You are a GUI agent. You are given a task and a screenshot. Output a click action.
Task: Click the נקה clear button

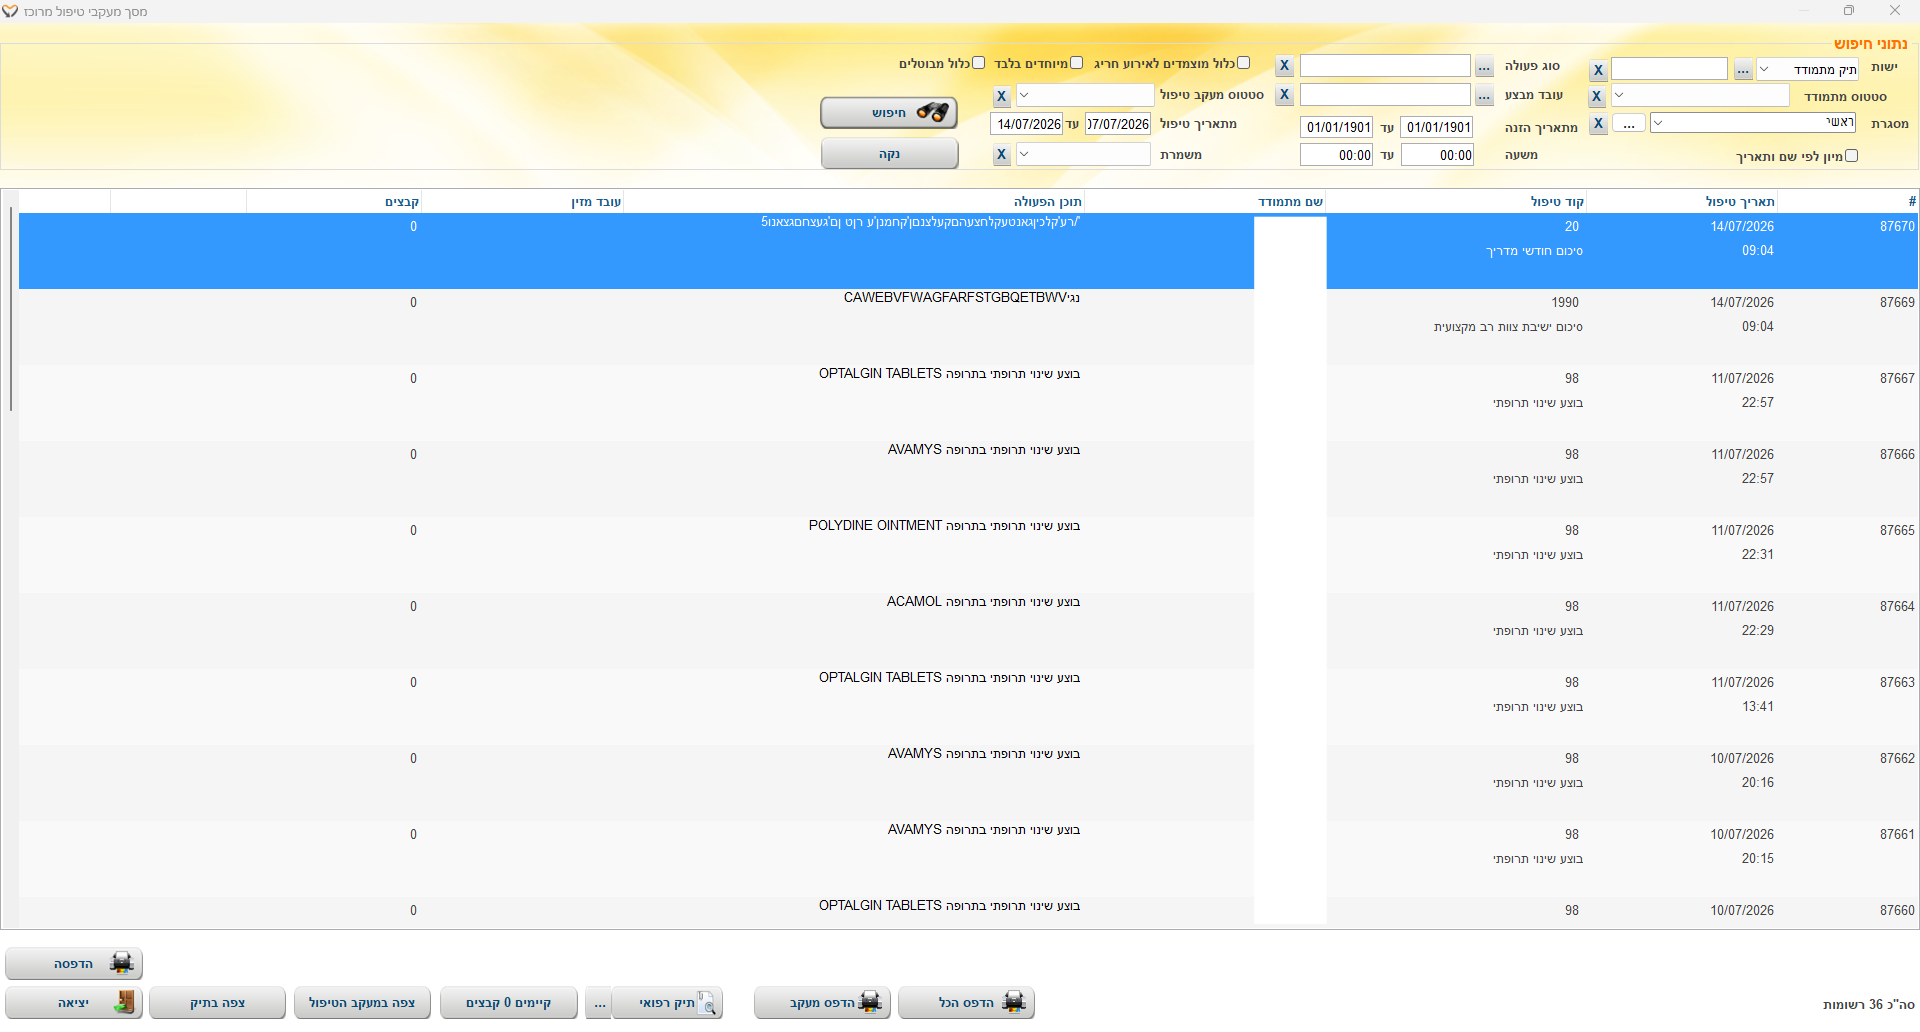coord(889,154)
